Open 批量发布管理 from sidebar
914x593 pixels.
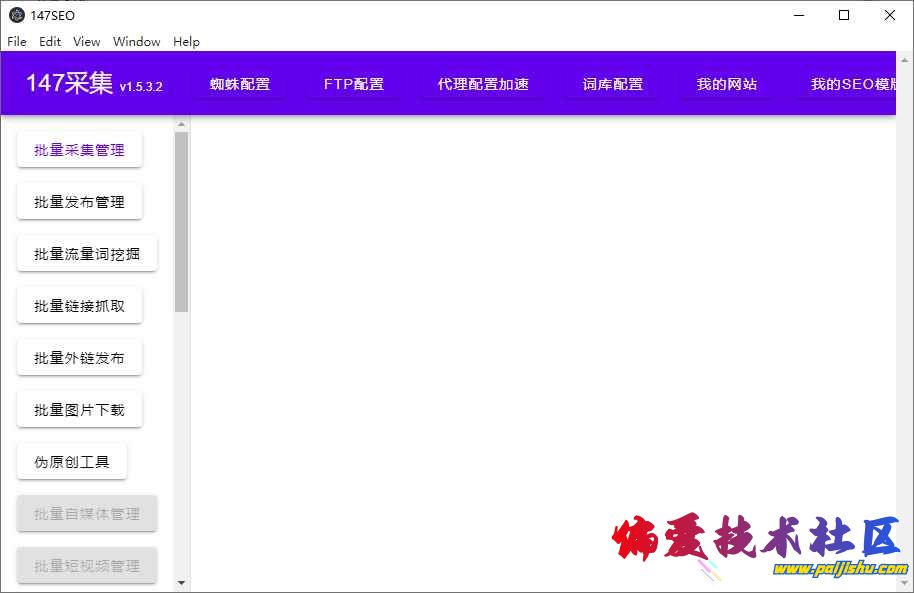[x=80, y=202]
